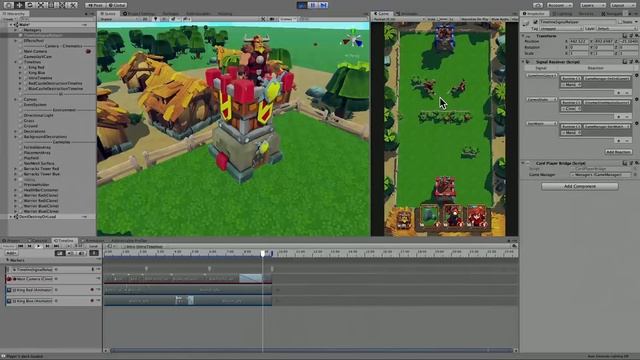Go to next frame in Timeline
The width and height of the screenshot is (640, 360).
point(47,246)
